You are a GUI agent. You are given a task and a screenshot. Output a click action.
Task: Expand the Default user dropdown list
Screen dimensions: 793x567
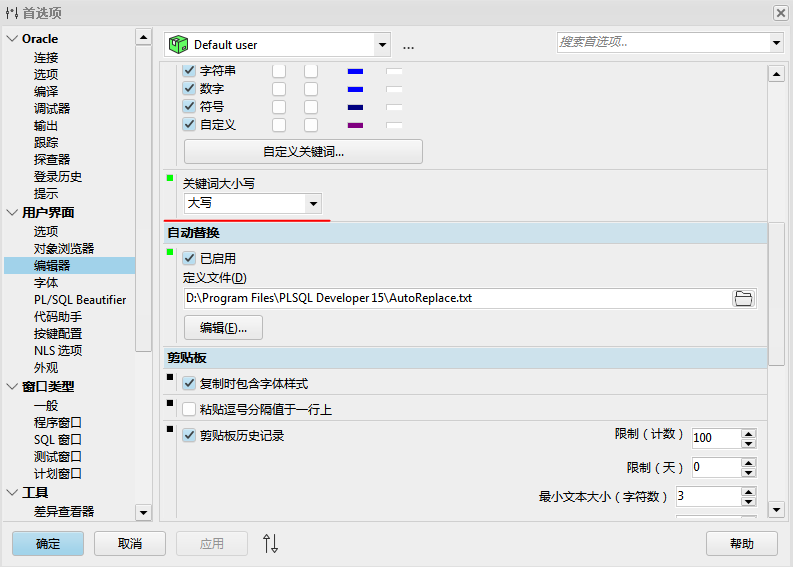(x=381, y=44)
